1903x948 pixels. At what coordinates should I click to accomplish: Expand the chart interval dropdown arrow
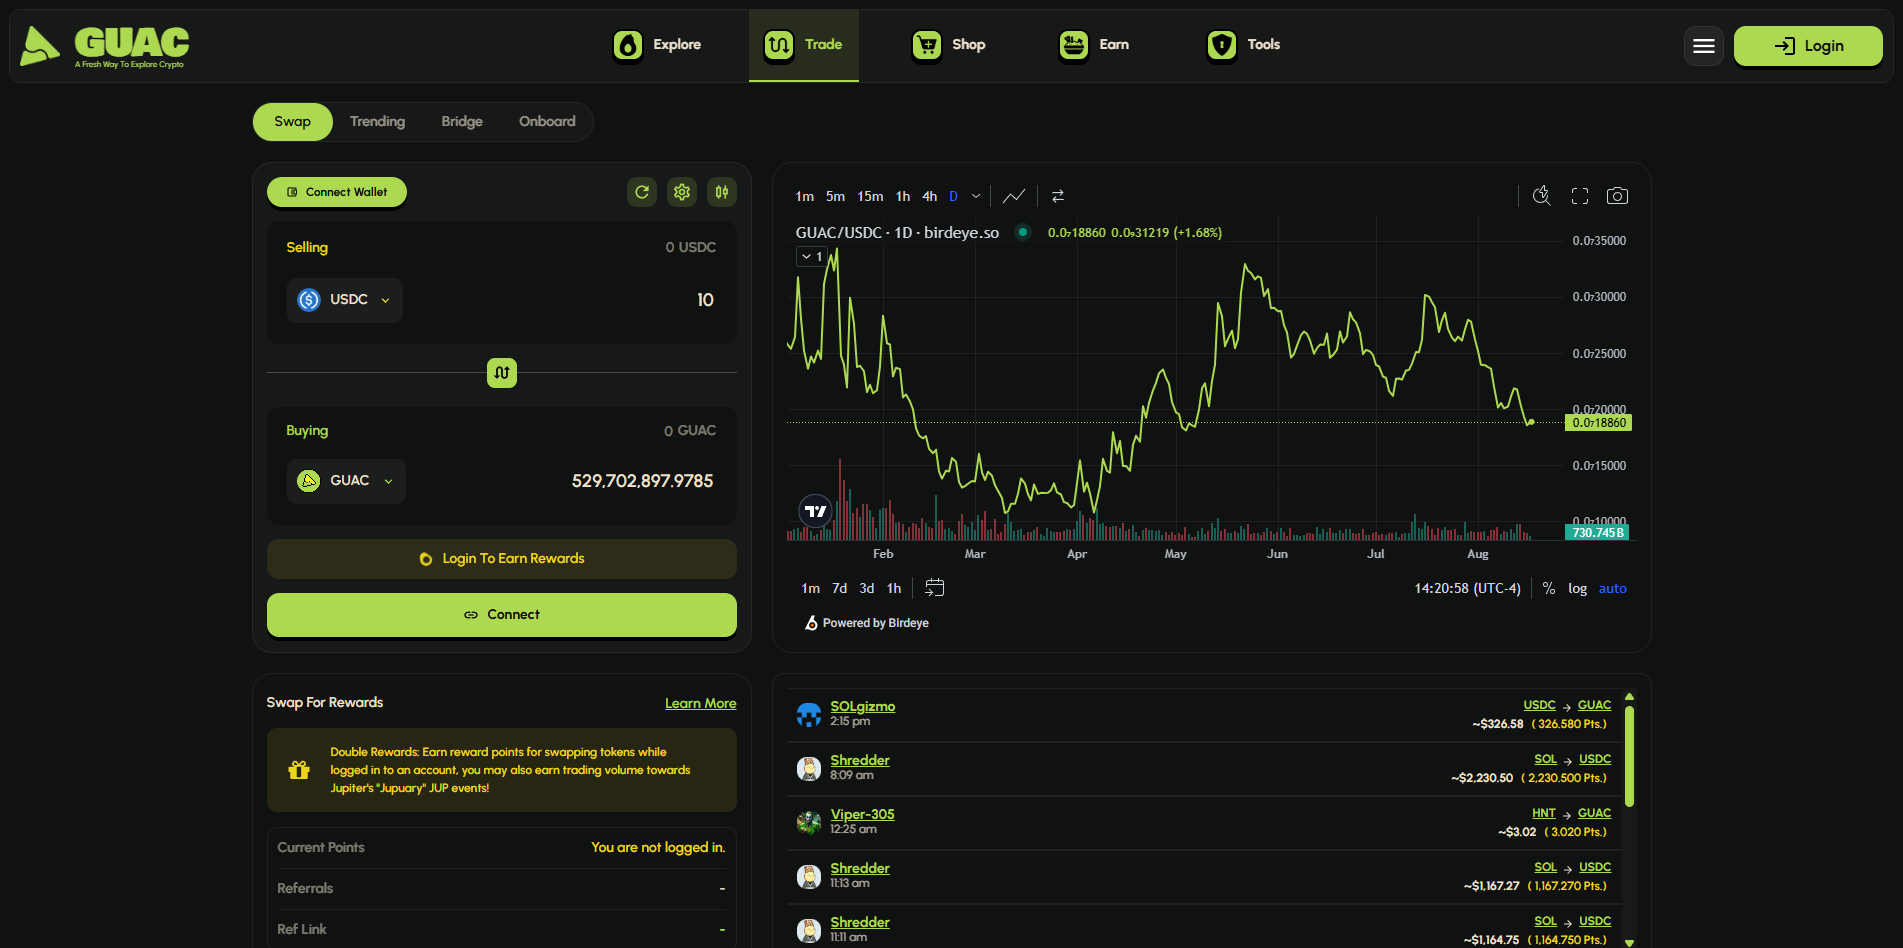(976, 196)
